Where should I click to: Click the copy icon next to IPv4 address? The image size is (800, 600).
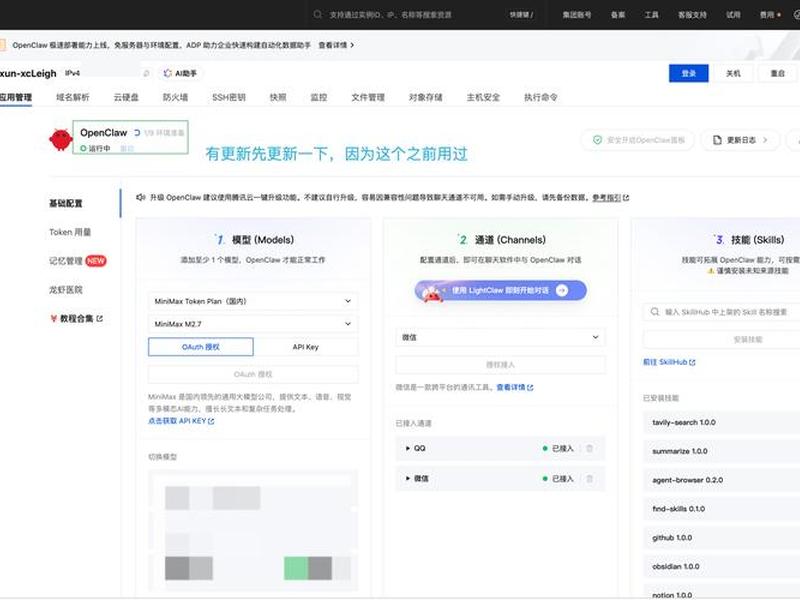click(146, 73)
